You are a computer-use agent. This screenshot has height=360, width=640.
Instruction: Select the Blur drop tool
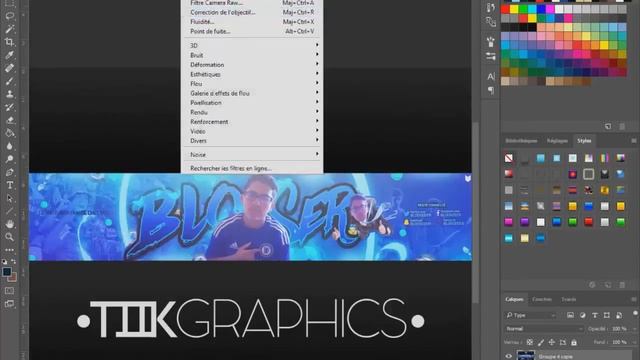(9, 146)
